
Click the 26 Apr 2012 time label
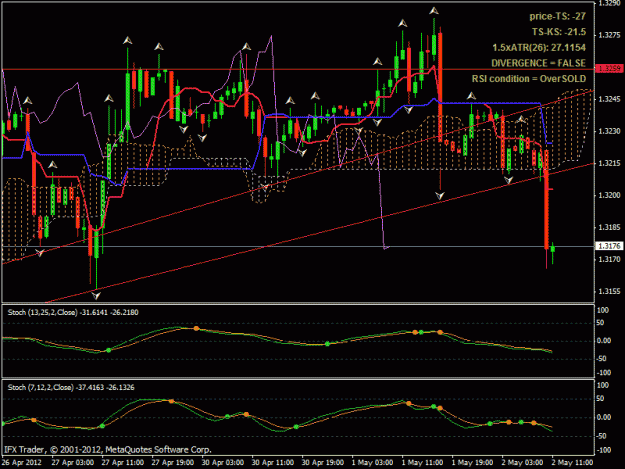[22, 463]
